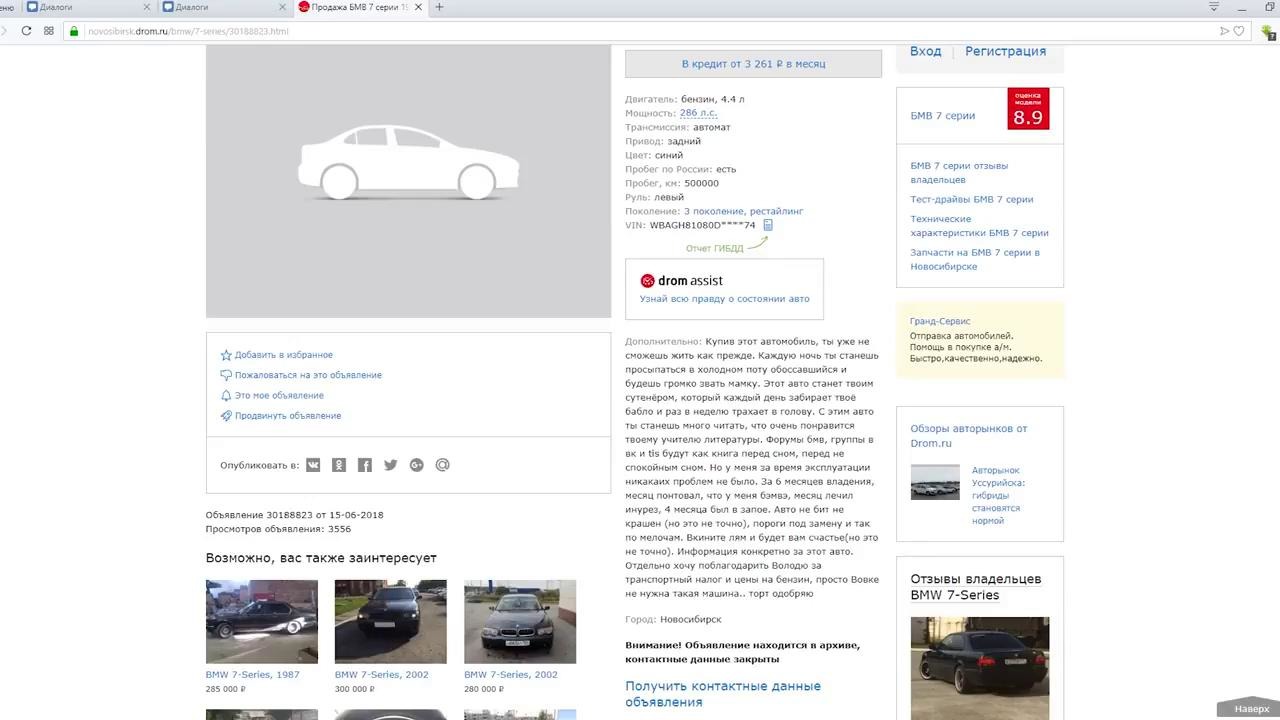Click the Объявление 30188823 от 15-06-2018 text
This screenshot has height=720, width=1280.
click(x=295, y=515)
